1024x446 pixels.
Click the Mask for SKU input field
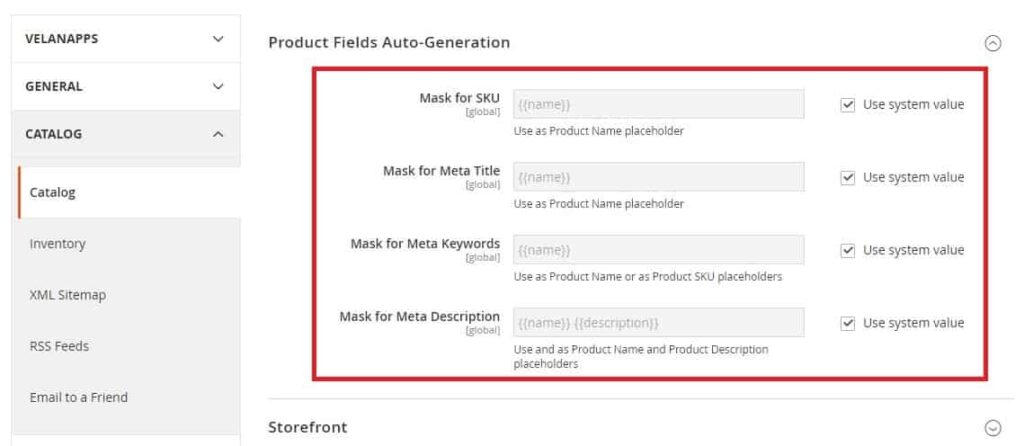tap(658, 104)
